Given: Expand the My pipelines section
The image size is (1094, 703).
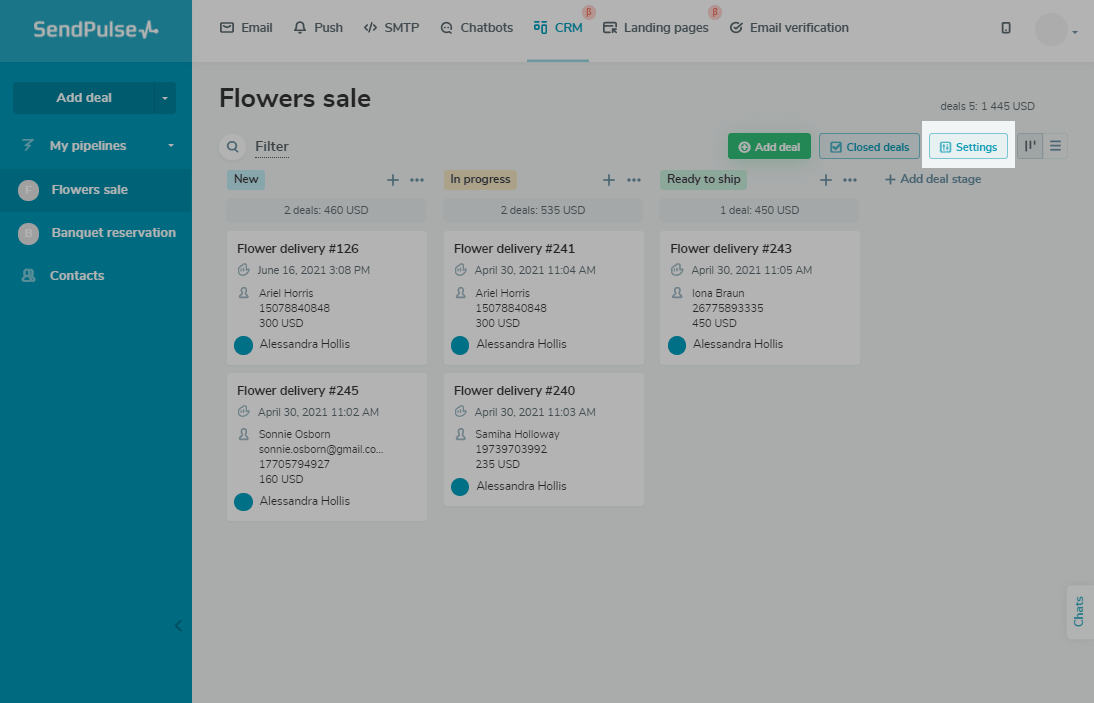Looking at the screenshot, I should click(x=170, y=146).
